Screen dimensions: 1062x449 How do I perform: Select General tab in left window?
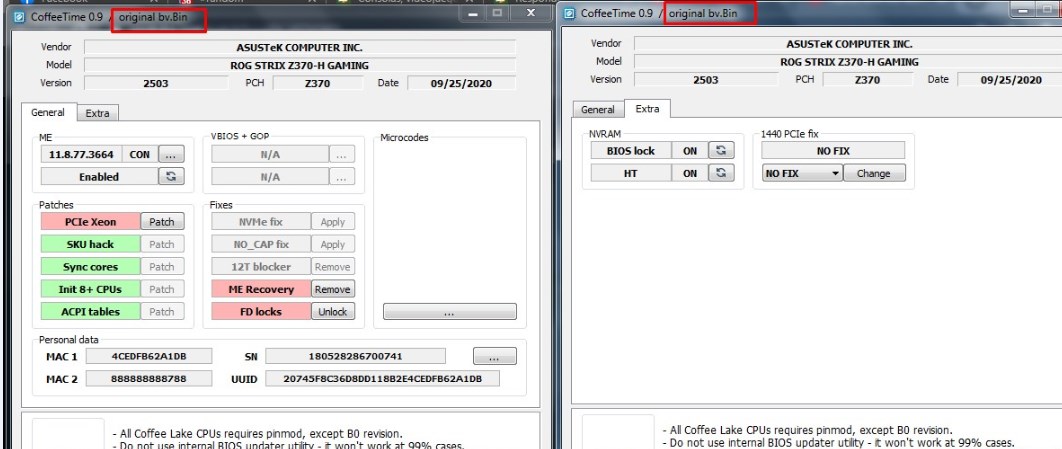pyautogui.click(x=48, y=112)
